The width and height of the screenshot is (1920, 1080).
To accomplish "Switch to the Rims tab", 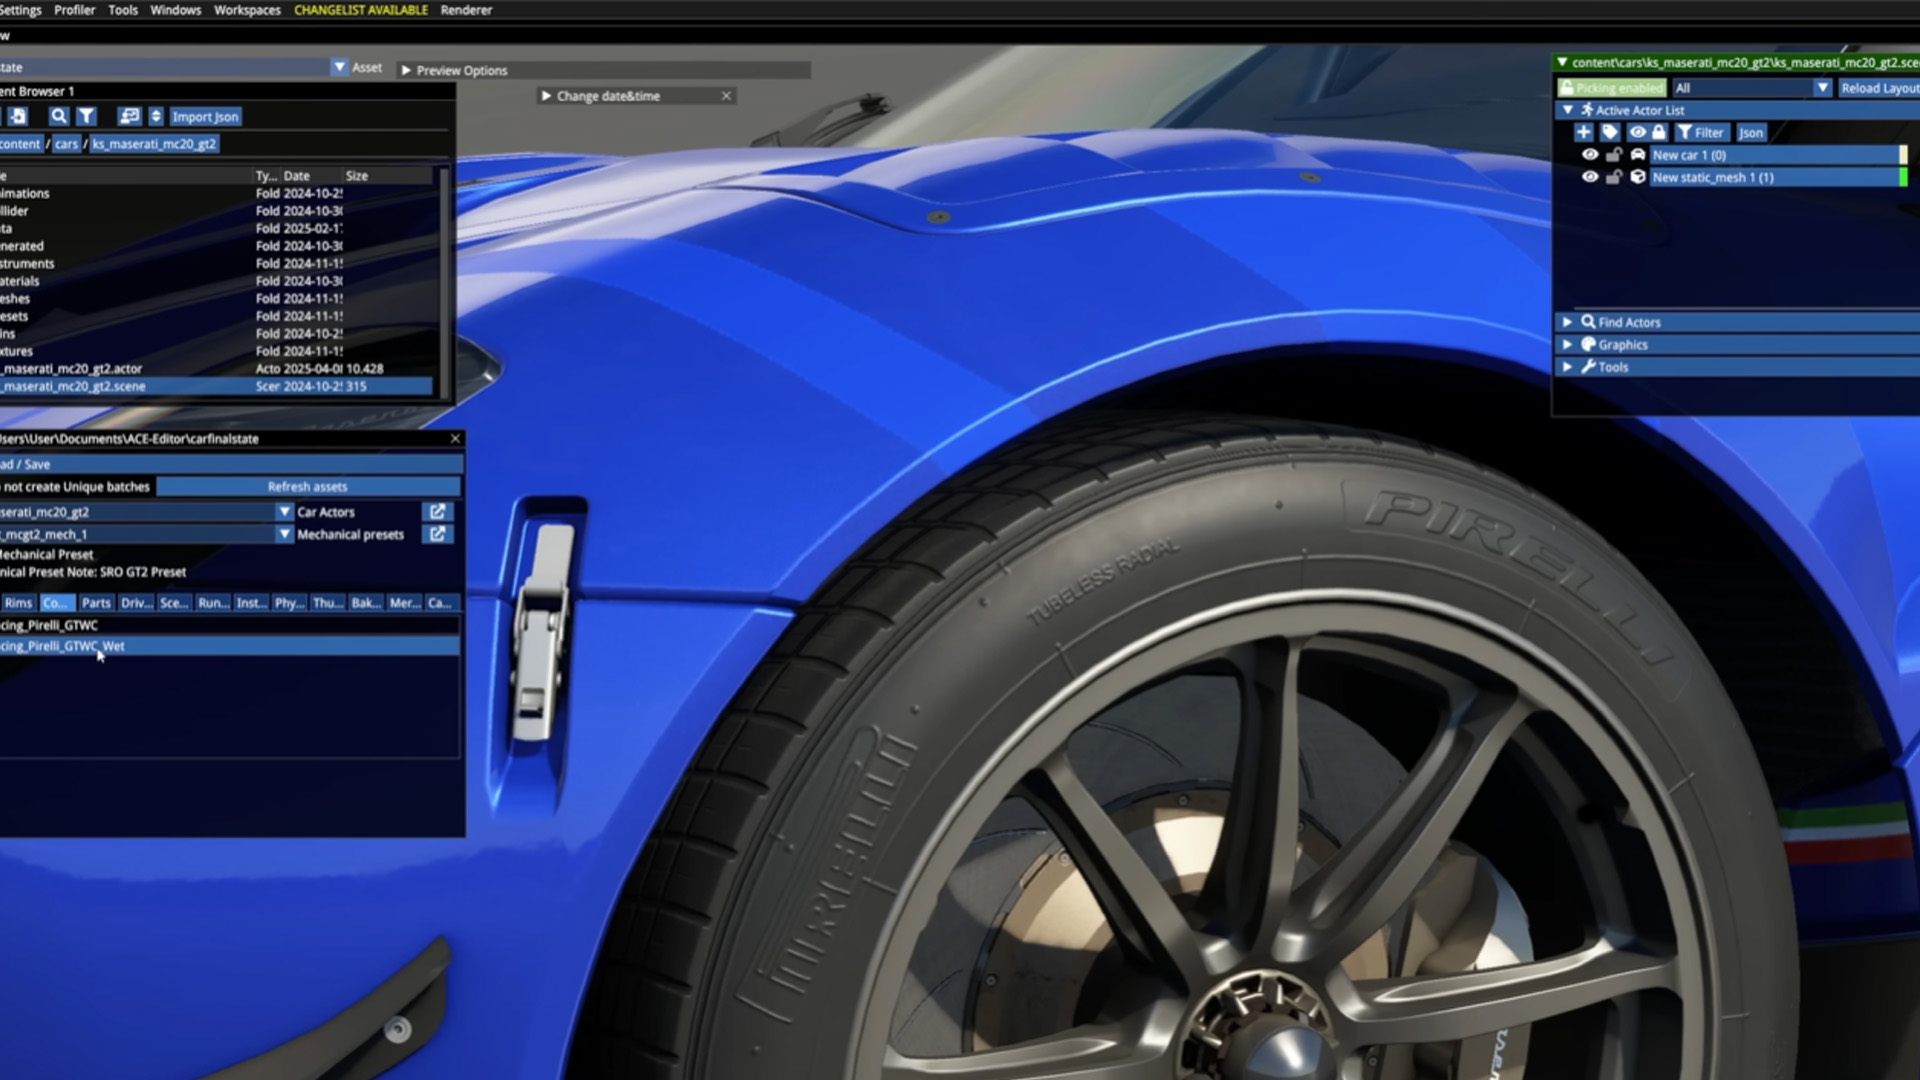I will (18, 603).
